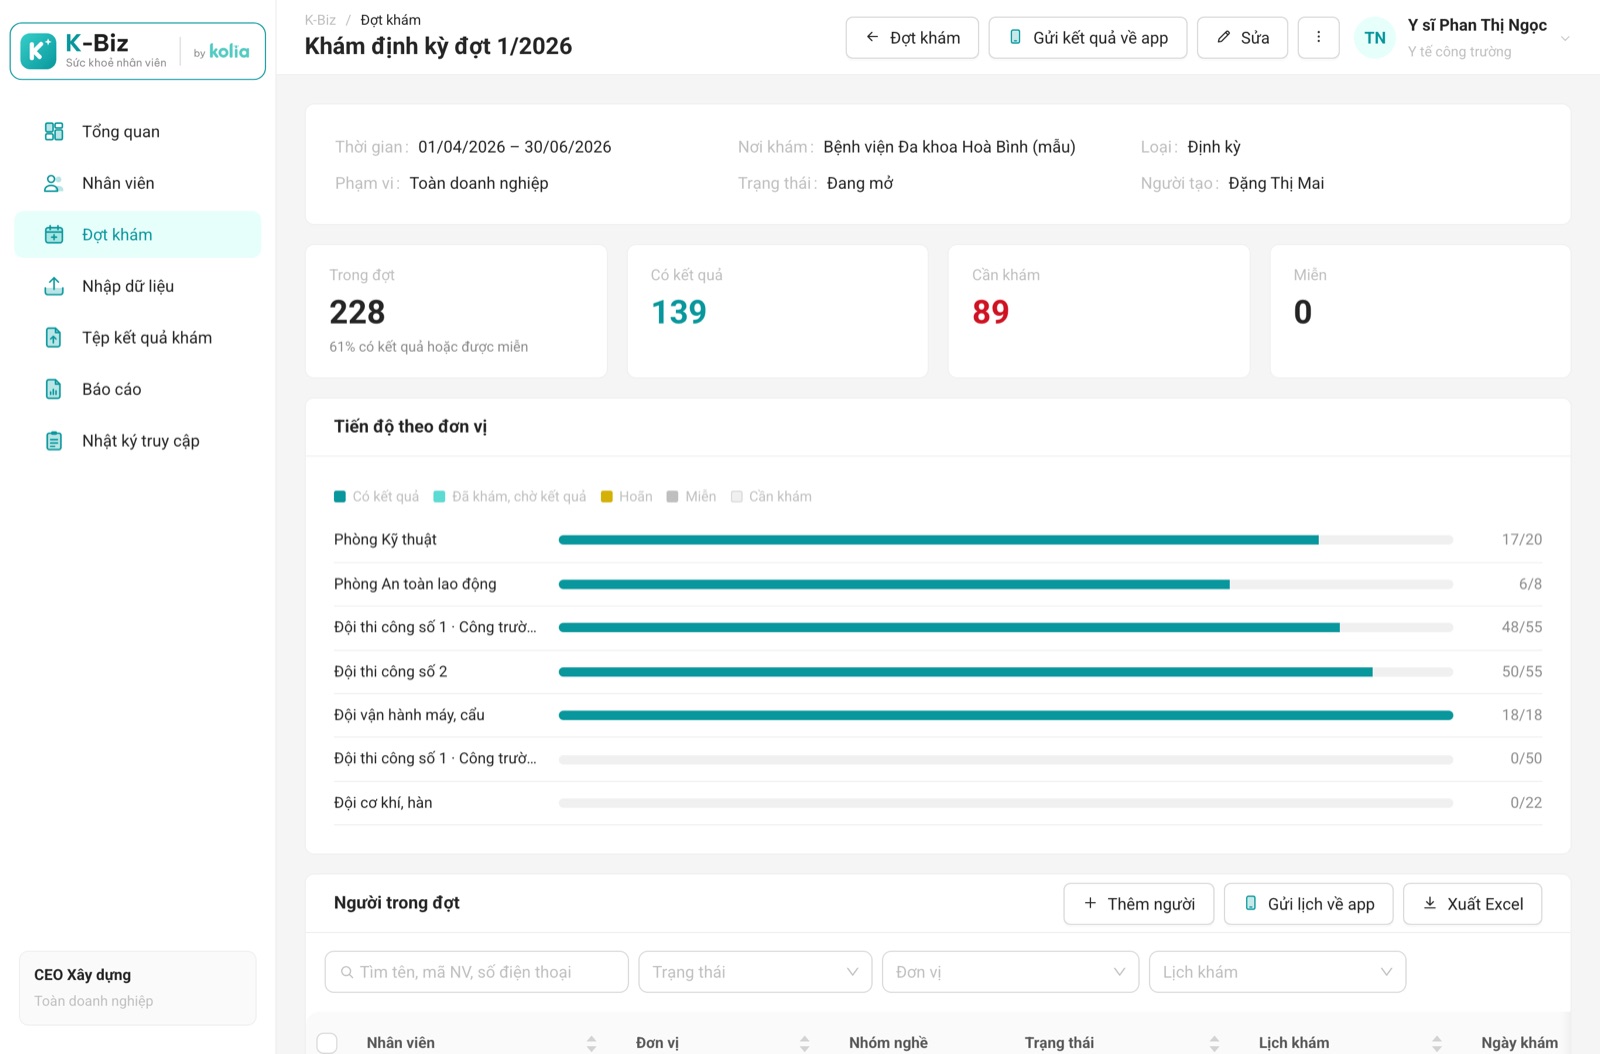Click the Báo cáo report icon
Screen dimensions: 1600x1054
pyautogui.click(x=54, y=389)
